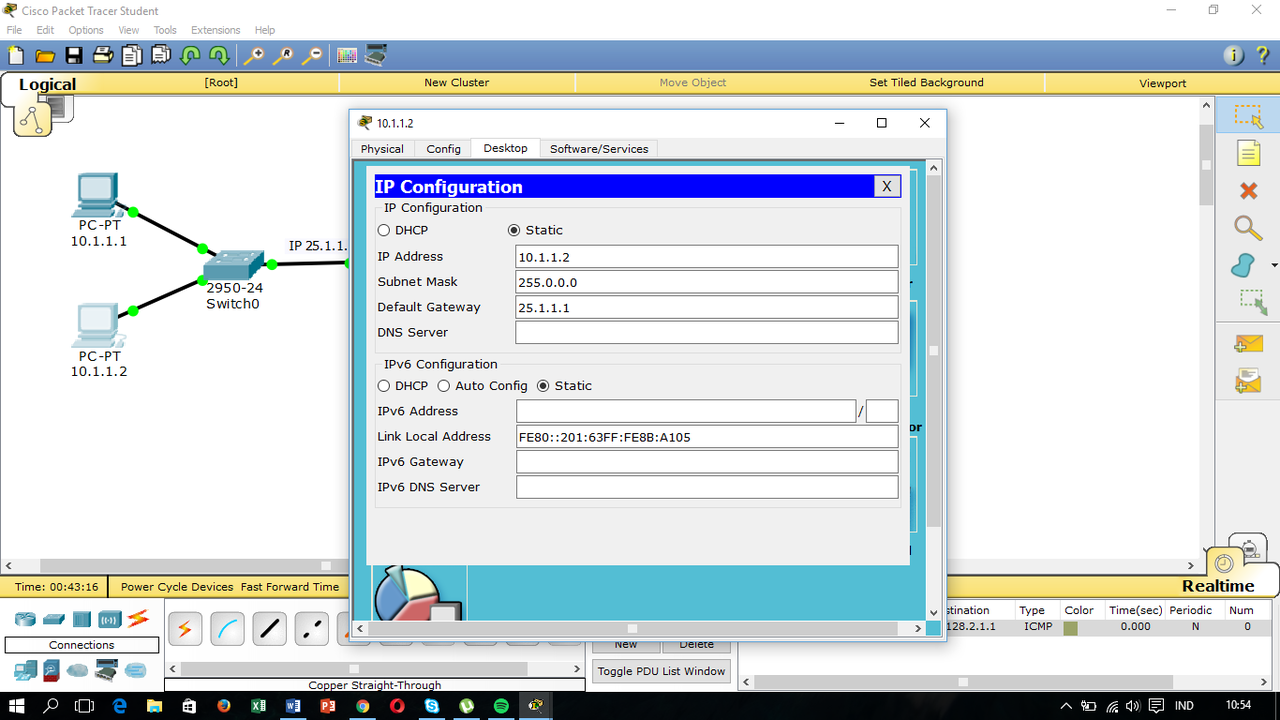Pick the Copper Straight-Through cable
Screen dimensions: 1280x720
point(269,629)
